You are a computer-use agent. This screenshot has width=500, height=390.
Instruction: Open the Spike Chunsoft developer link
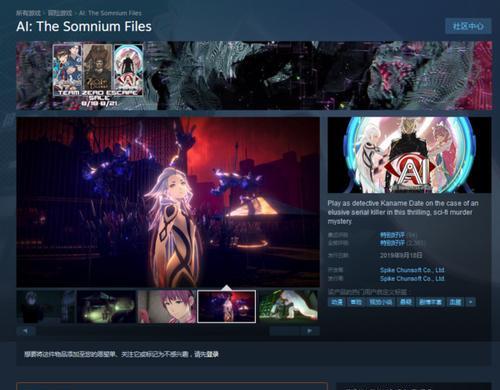click(x=412, y=270)
